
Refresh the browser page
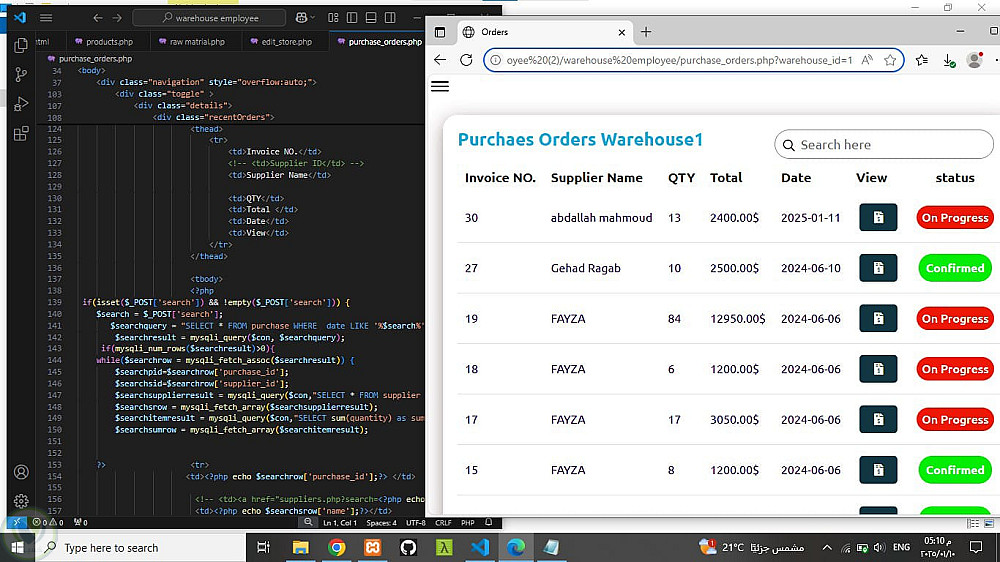click(x=466, y=60)
